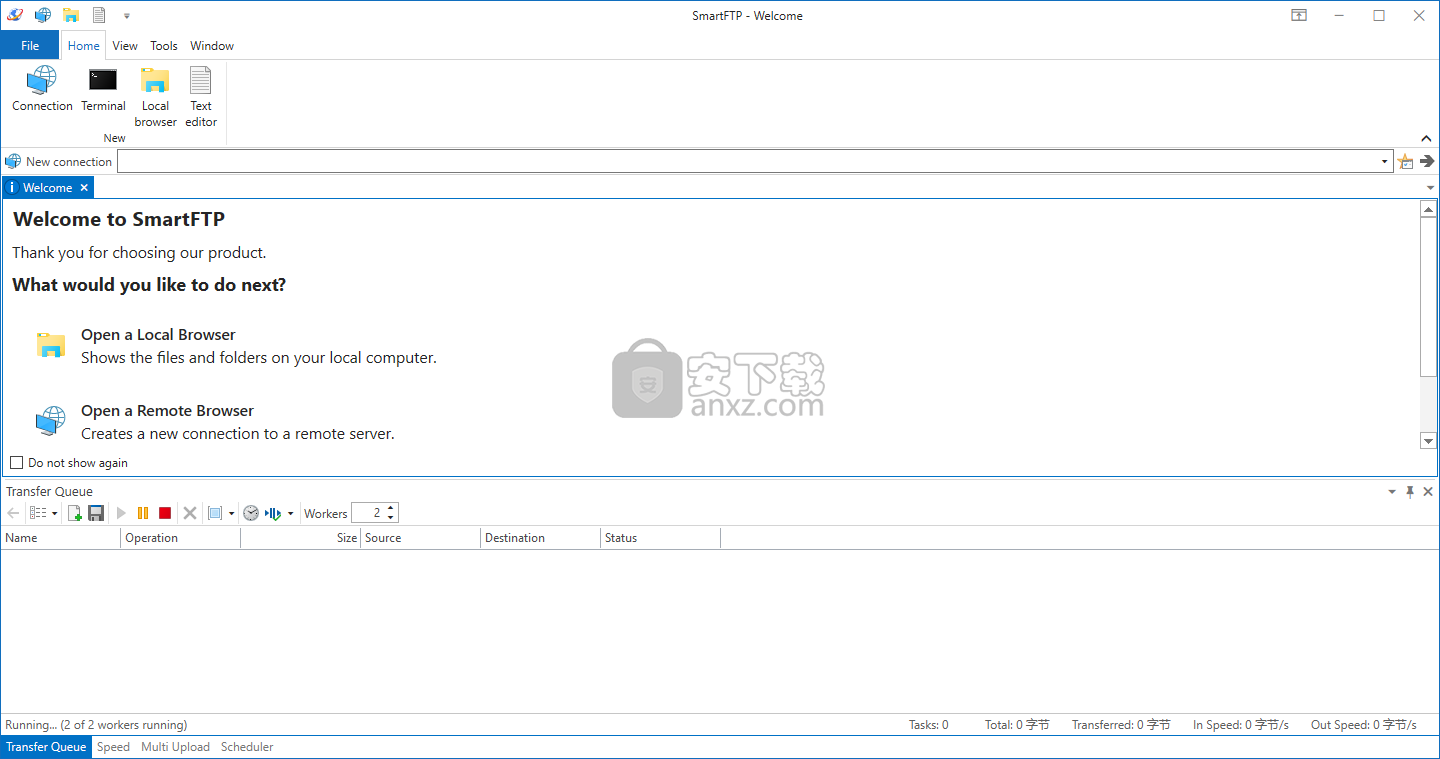
Task: Collapse the ribbon using the chevron
Action: [1427, 138]
